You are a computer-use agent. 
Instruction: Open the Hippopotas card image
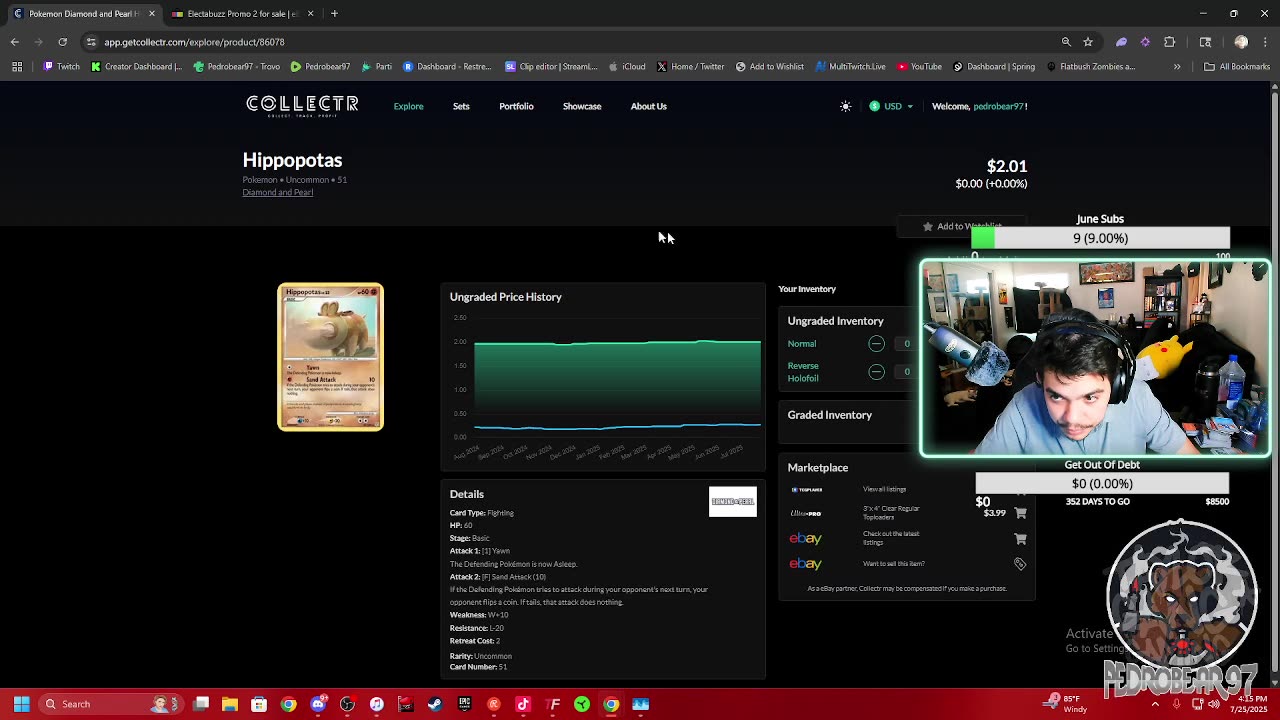(330, 357)
